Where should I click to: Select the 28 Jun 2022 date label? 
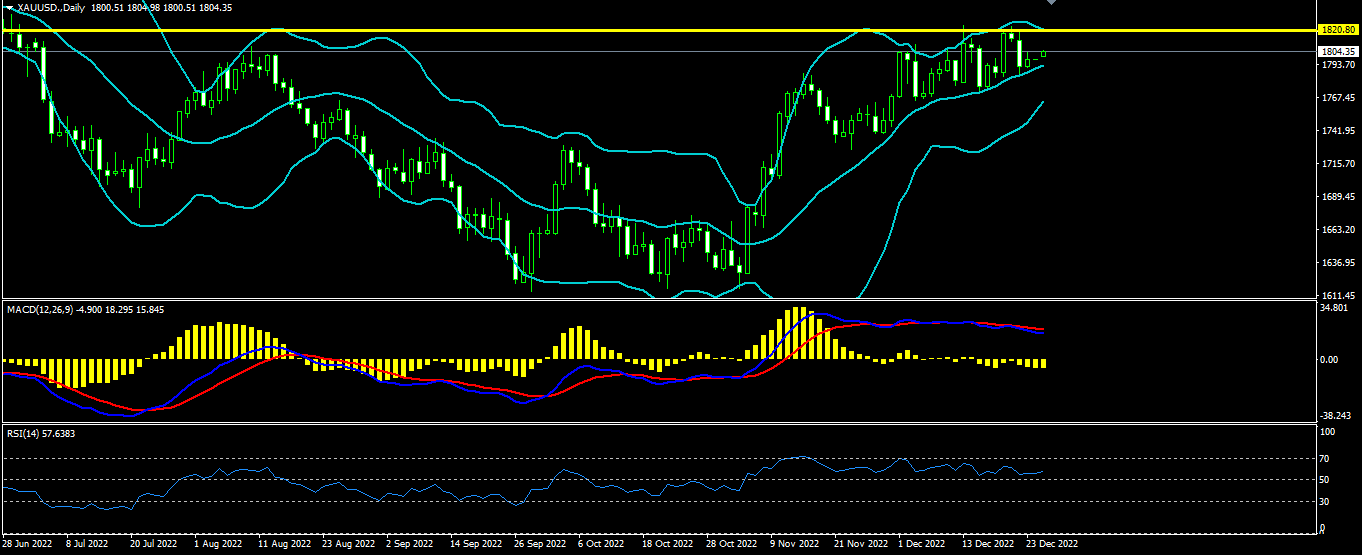26,545
